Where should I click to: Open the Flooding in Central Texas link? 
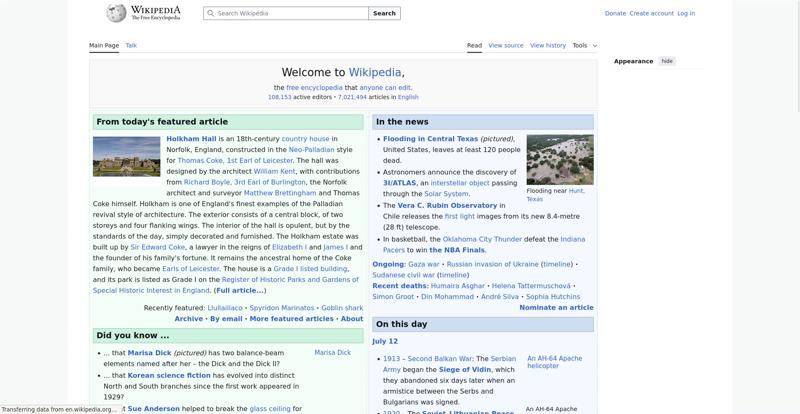[431, 139]
